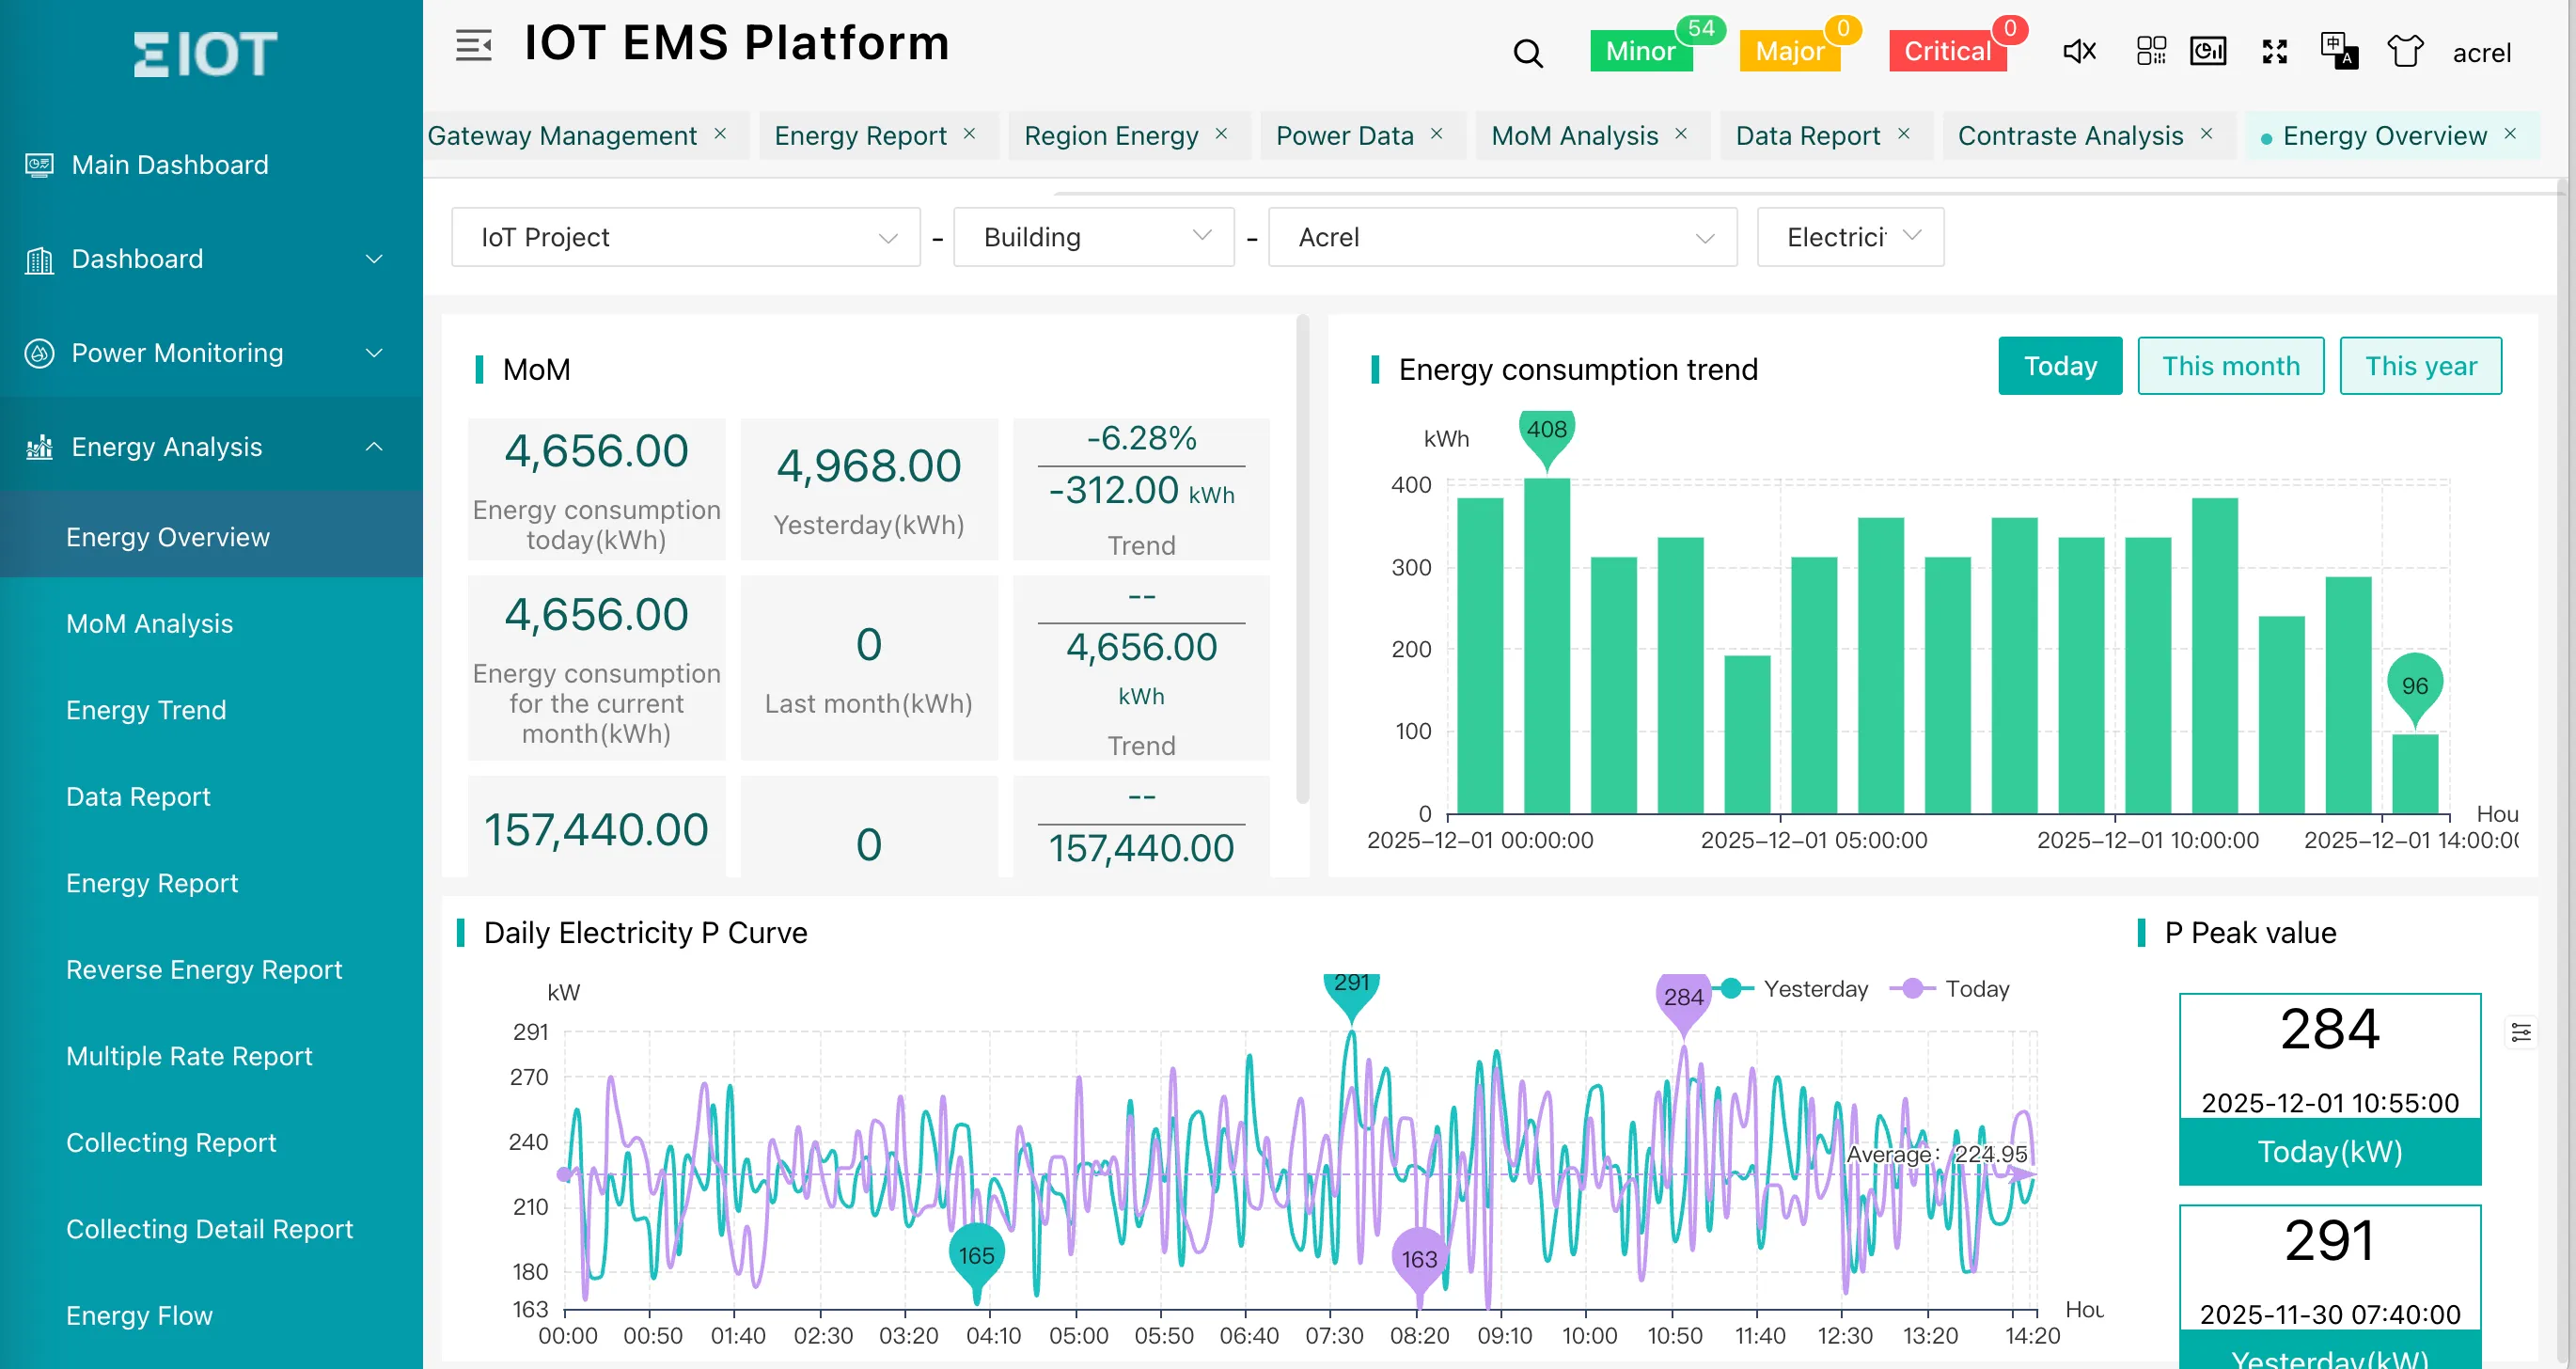Switch language with the translate icon
This screenshot has width=2576, height=1369.
pyautogui.click(x=2338, y=51)
